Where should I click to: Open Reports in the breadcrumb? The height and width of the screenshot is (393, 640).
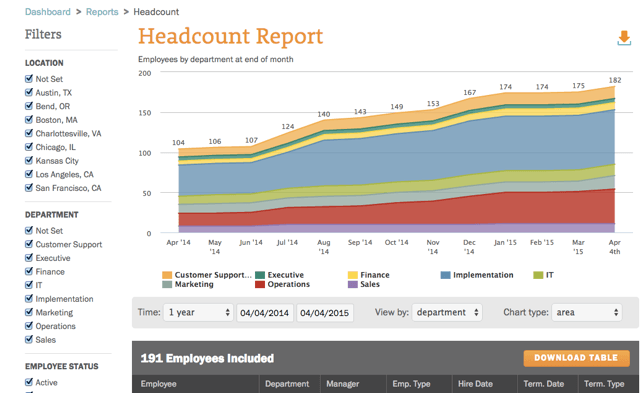102,12
